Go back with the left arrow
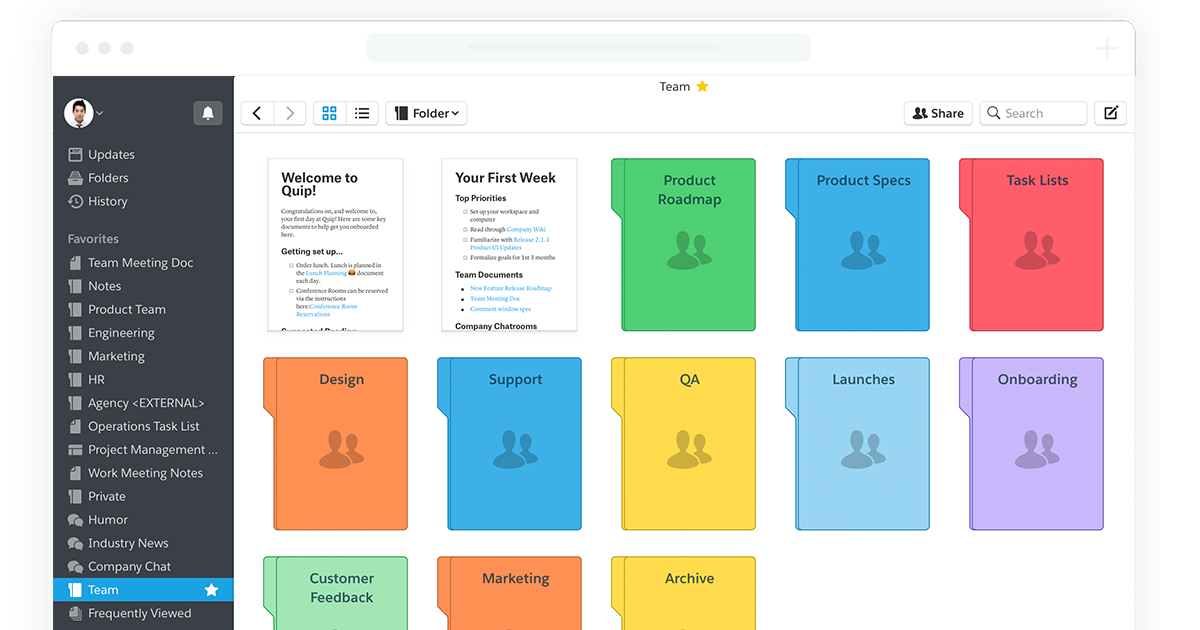This screenshot has width=1200, height=630. coord(257,113)
